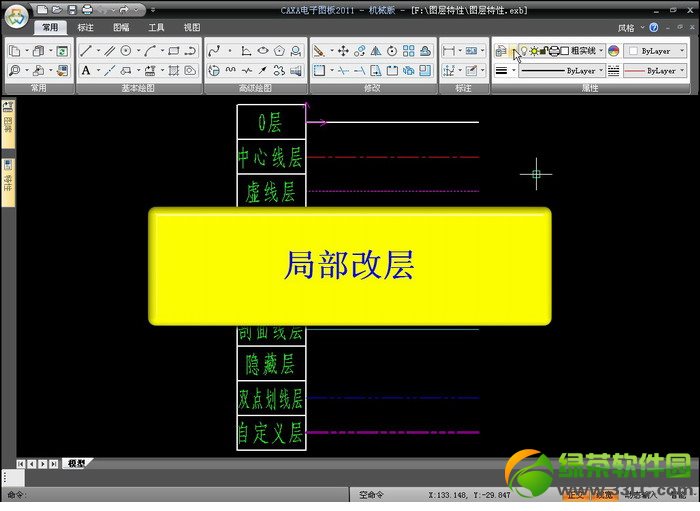This screenshot has width=700, height=511.
Task: Toggle 正交 orthogonal mode in status bar
Action: (576, 494)
